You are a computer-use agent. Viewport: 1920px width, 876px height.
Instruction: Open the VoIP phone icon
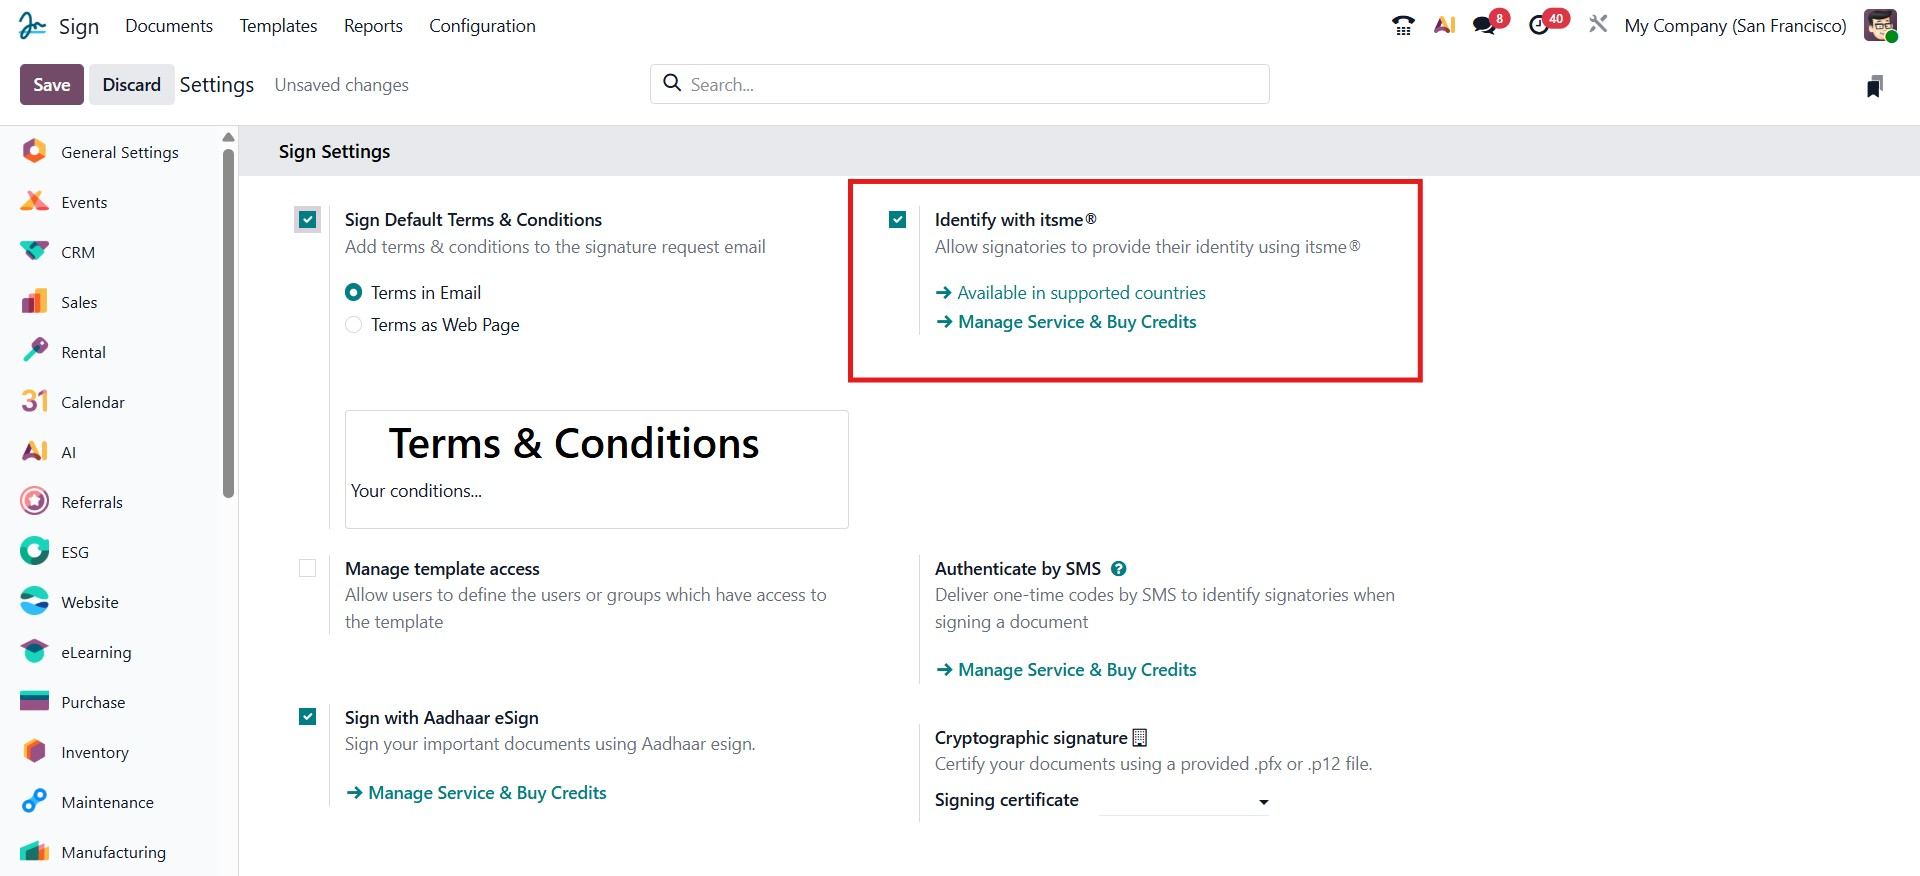1403,25
